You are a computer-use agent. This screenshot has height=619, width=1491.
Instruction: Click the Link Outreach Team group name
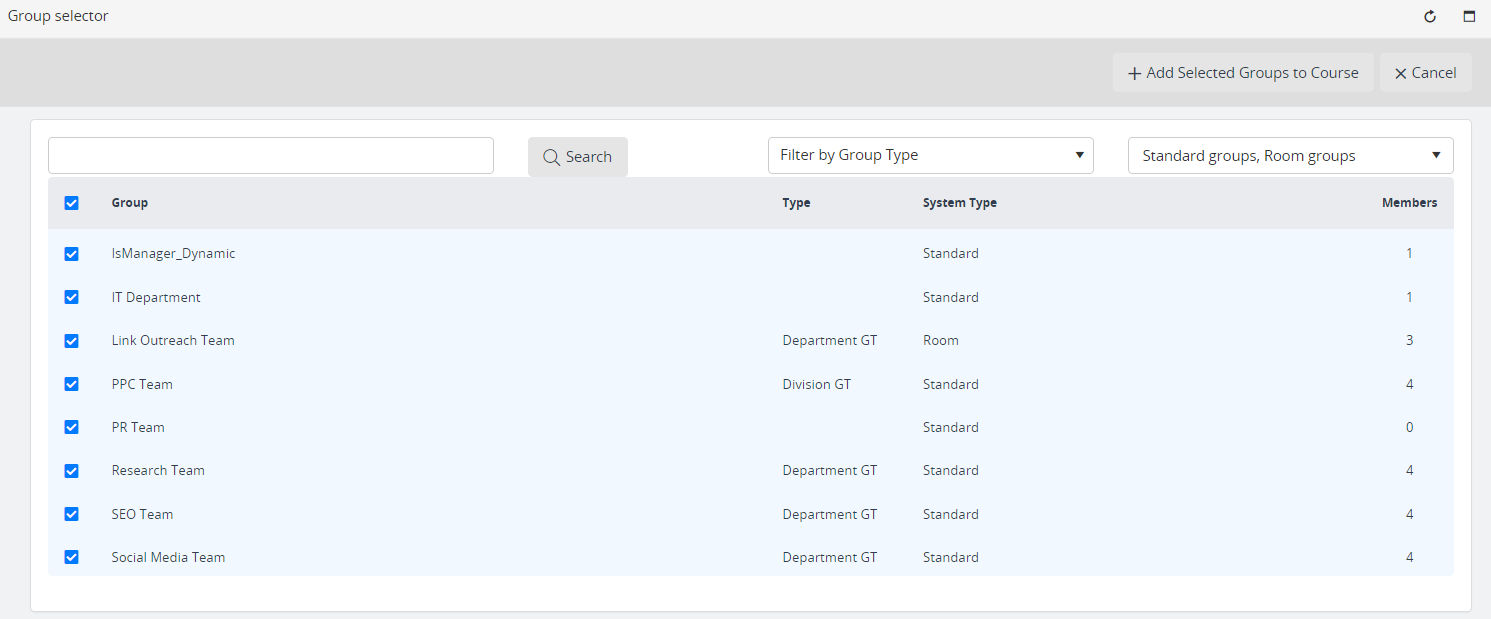(173, 341)
